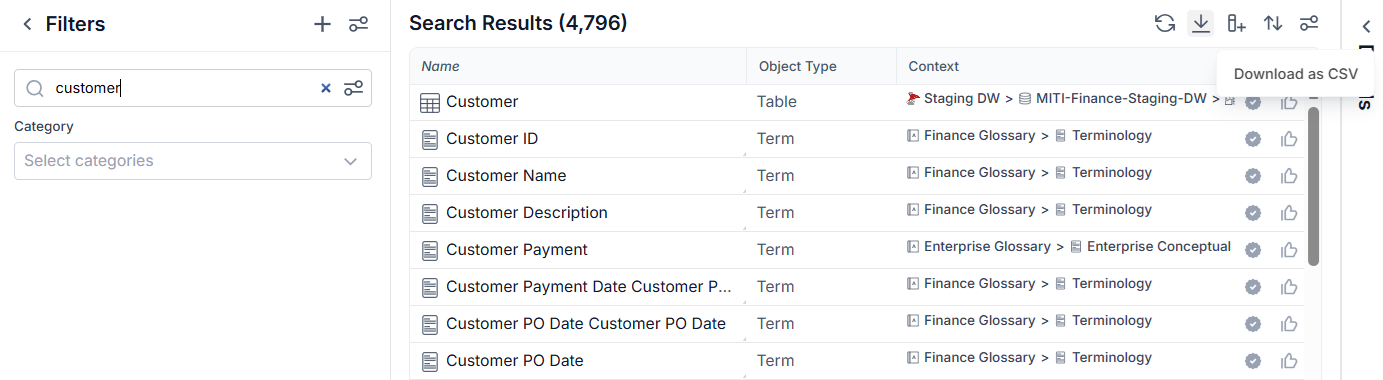Click the sort results arrows icon
1383x380 pixels.
pyautogui.click(x=1273, y=23)
